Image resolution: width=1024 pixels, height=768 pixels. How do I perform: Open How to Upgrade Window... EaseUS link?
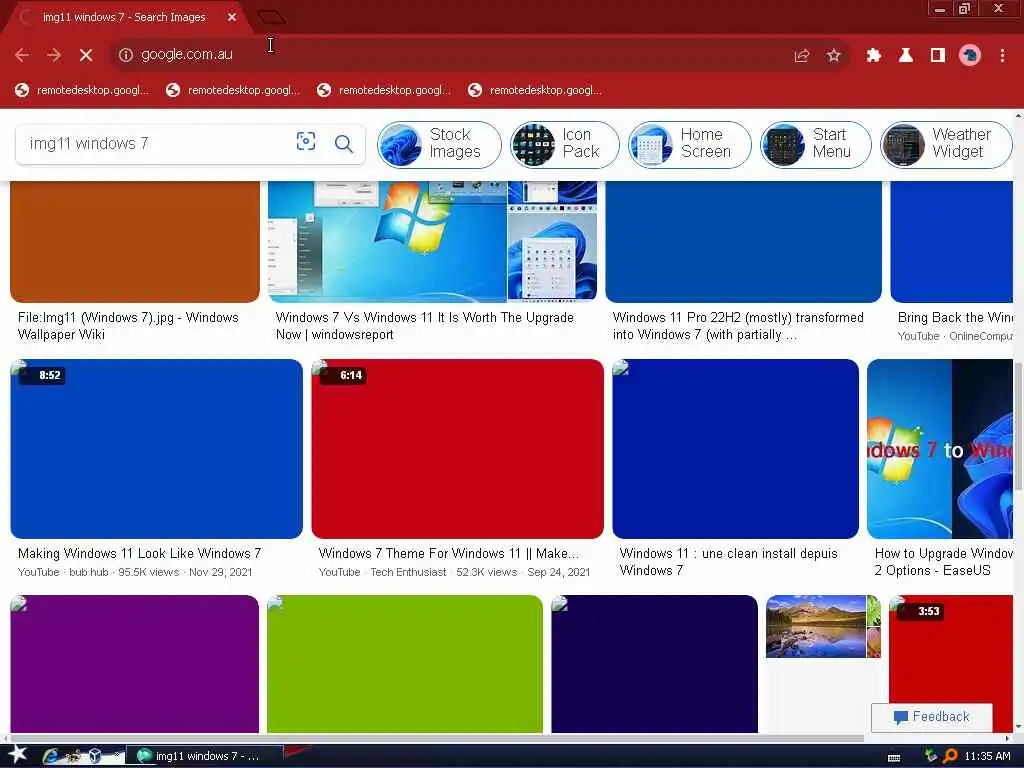pyautogui.click(x=943, y=562)
